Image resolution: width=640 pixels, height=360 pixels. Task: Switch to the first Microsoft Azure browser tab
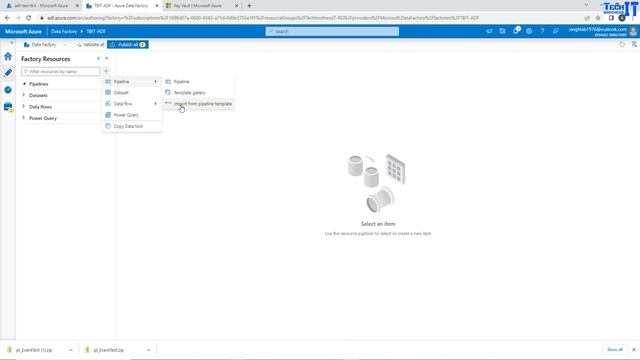tap(41, 6)
